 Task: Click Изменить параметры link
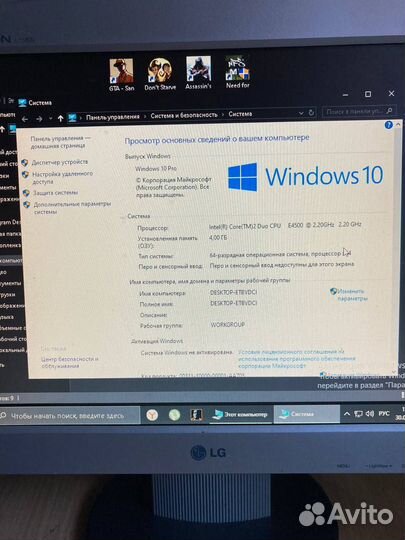coord(352,295)
